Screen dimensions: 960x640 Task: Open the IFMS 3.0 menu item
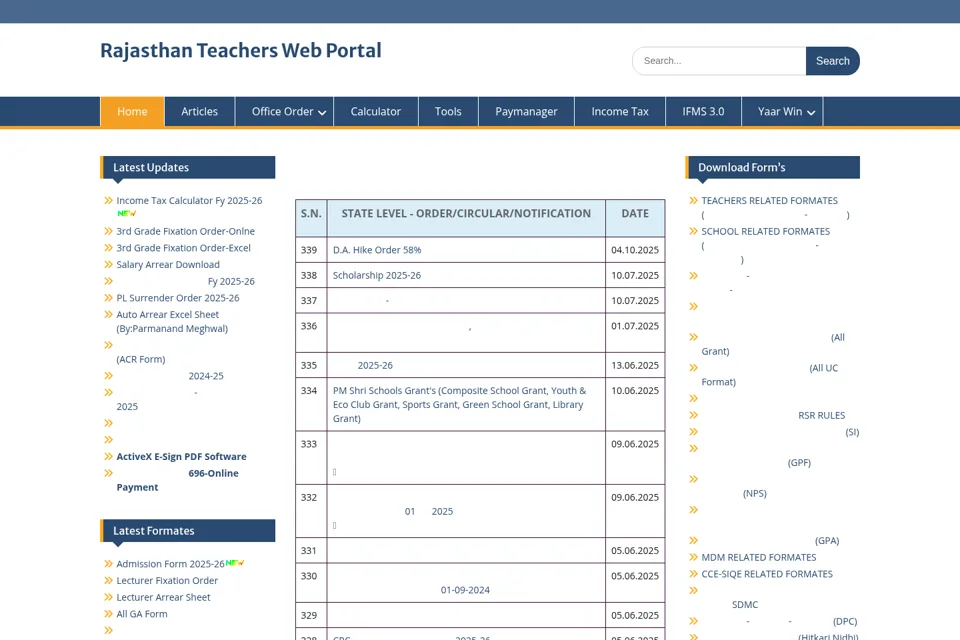pos(703,111)
